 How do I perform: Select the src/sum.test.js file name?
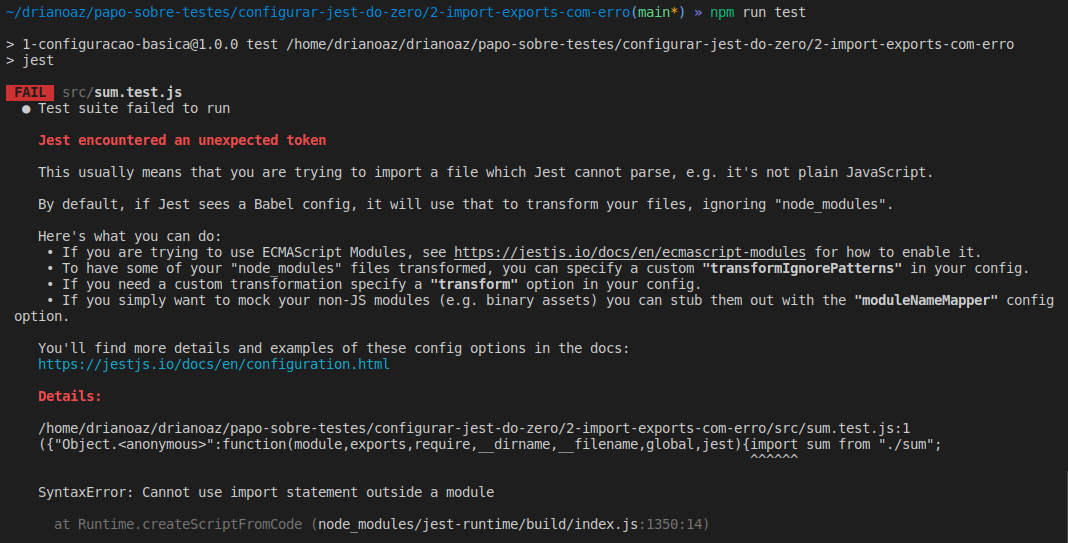(122, 92)
